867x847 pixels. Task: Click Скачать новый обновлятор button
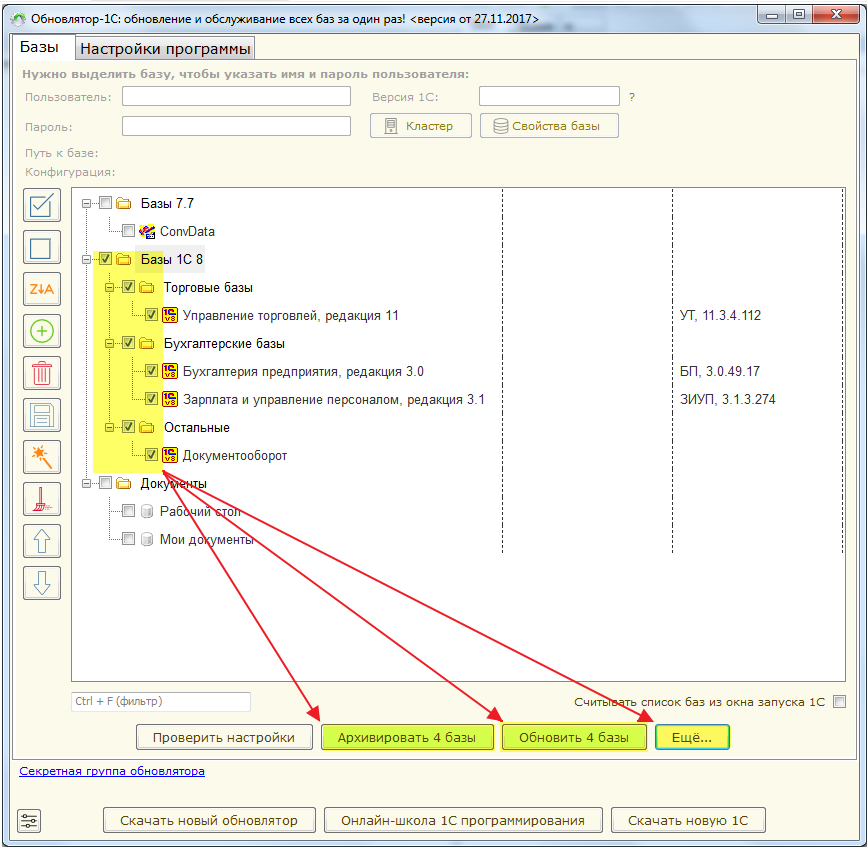pos(209,820)
